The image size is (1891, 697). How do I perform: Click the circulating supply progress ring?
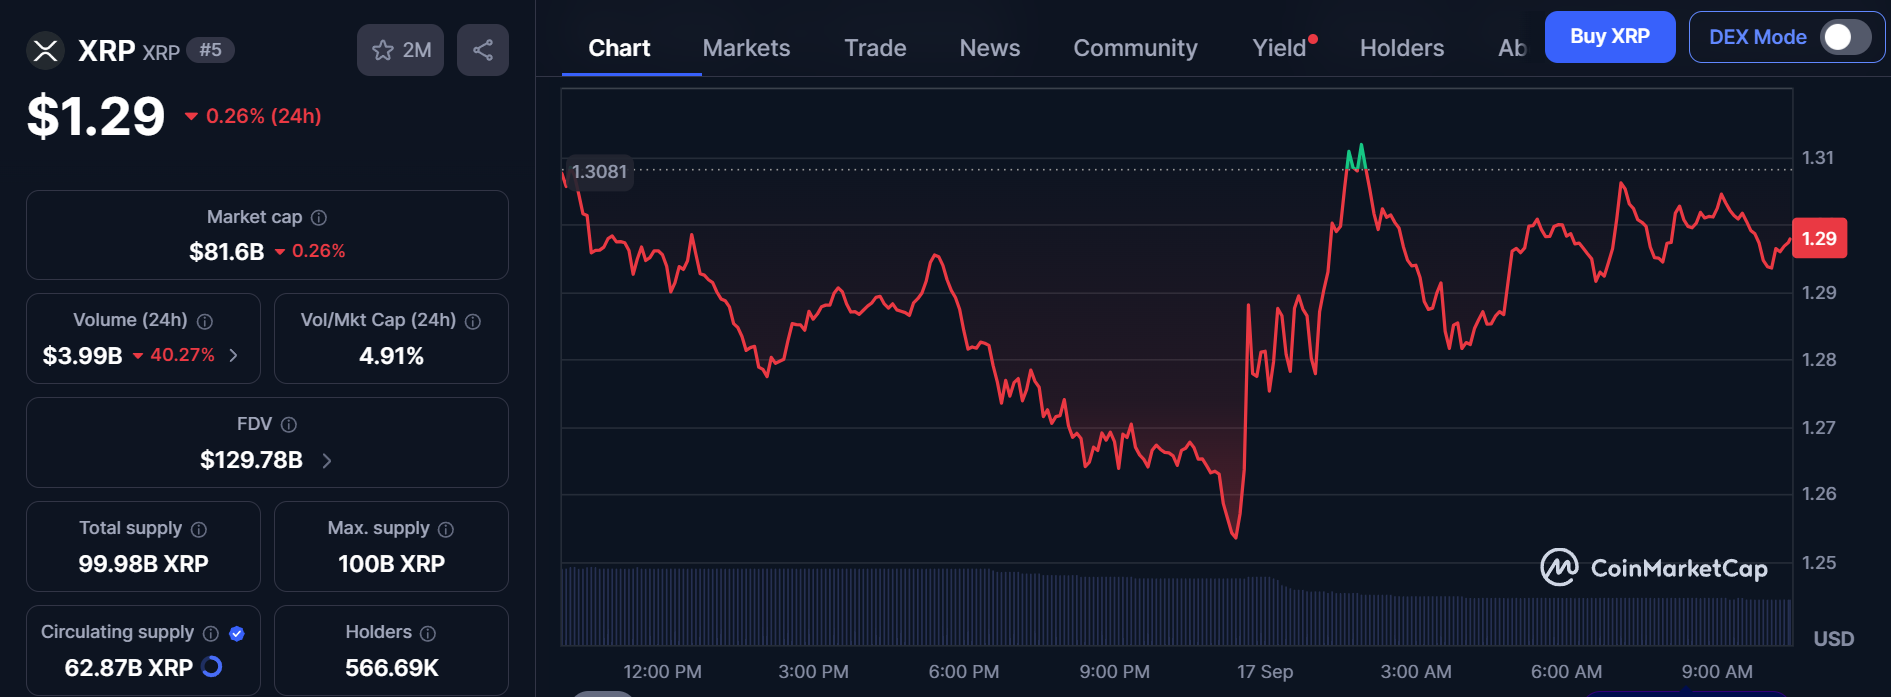point(212,667)
